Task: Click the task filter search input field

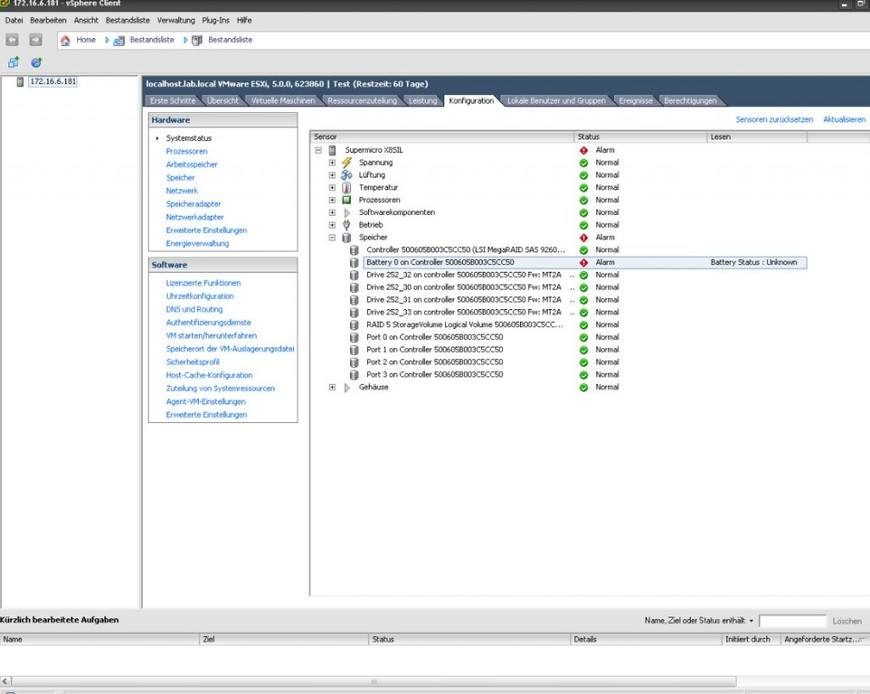Action: tap(792, 621)
